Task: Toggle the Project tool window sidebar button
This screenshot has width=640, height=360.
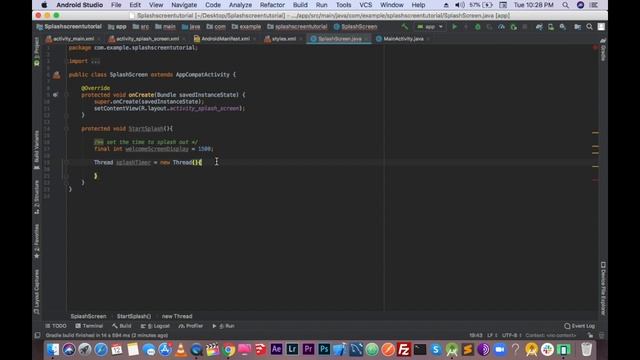Action: (37, 52)
